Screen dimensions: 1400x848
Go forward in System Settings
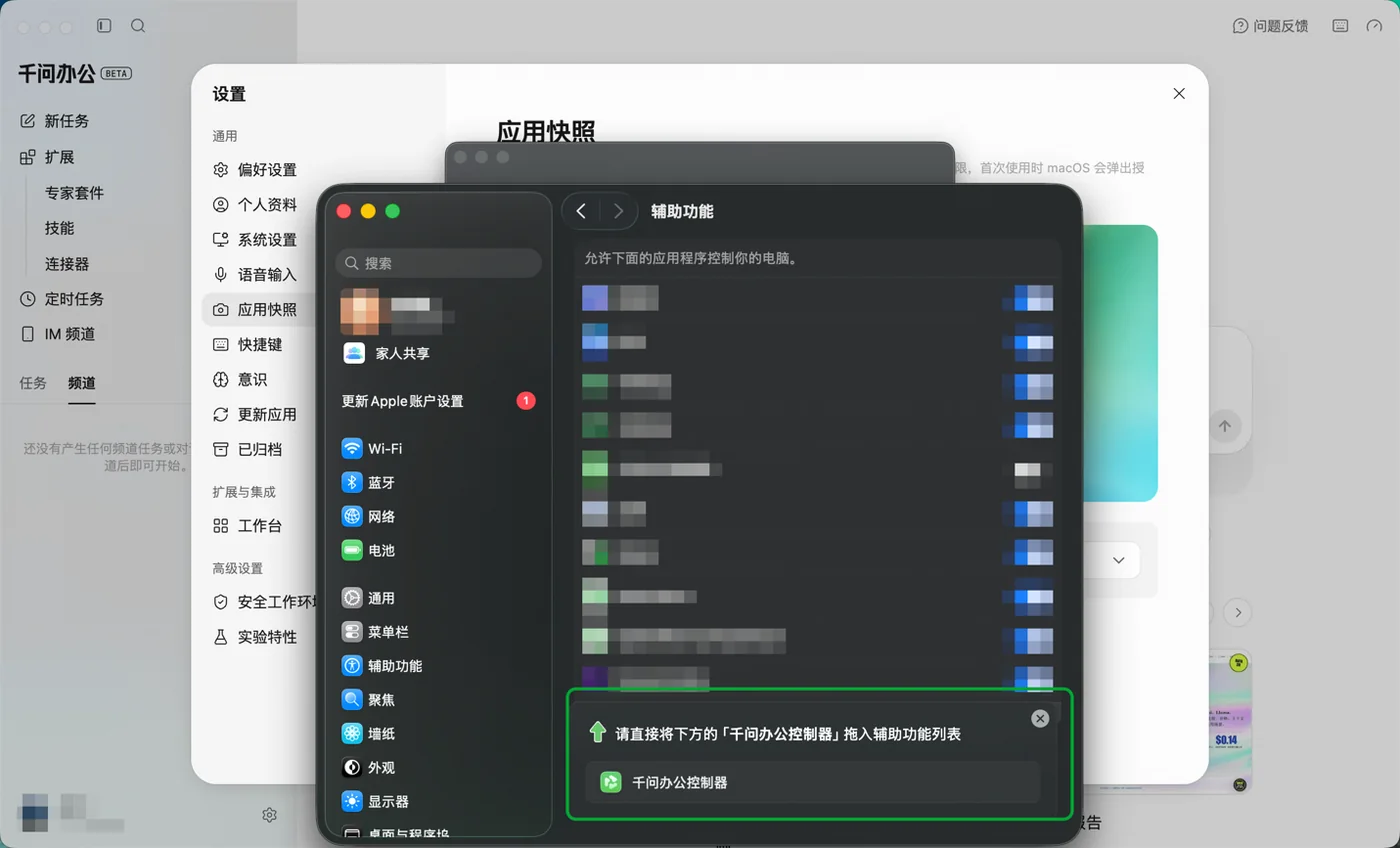click(618, 211)
